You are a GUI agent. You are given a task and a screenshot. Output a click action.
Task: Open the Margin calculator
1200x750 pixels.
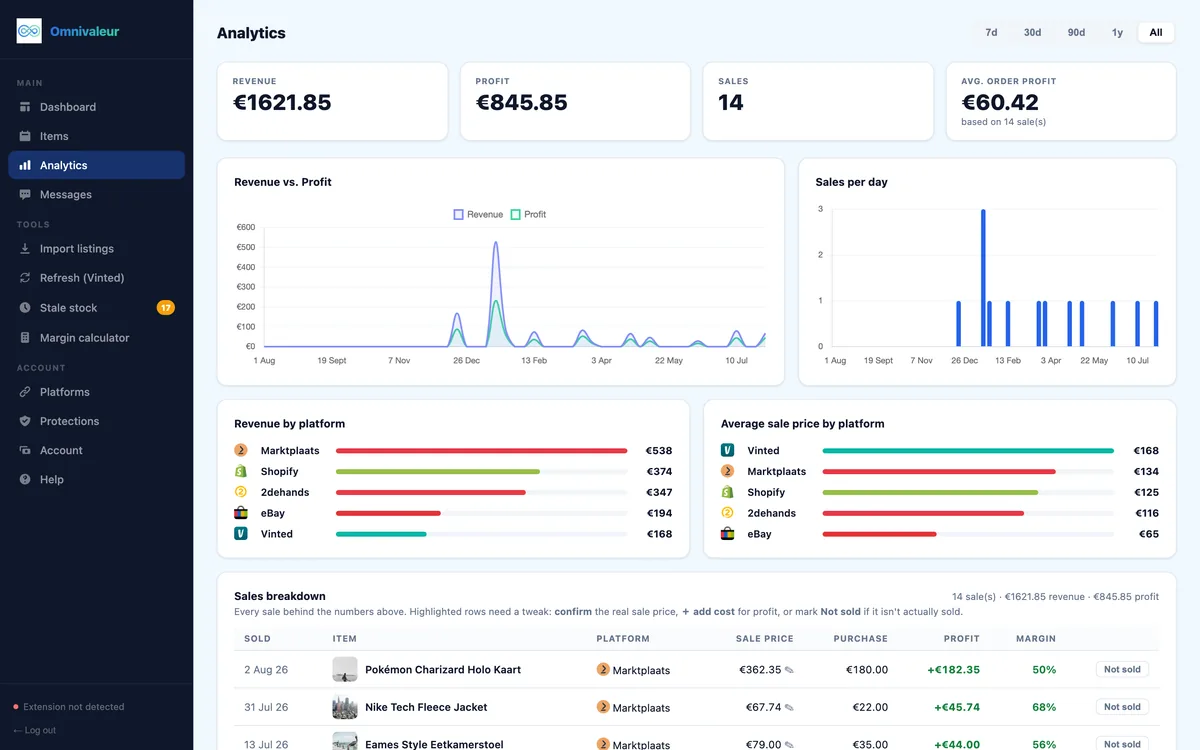click(x=96, y=338)
